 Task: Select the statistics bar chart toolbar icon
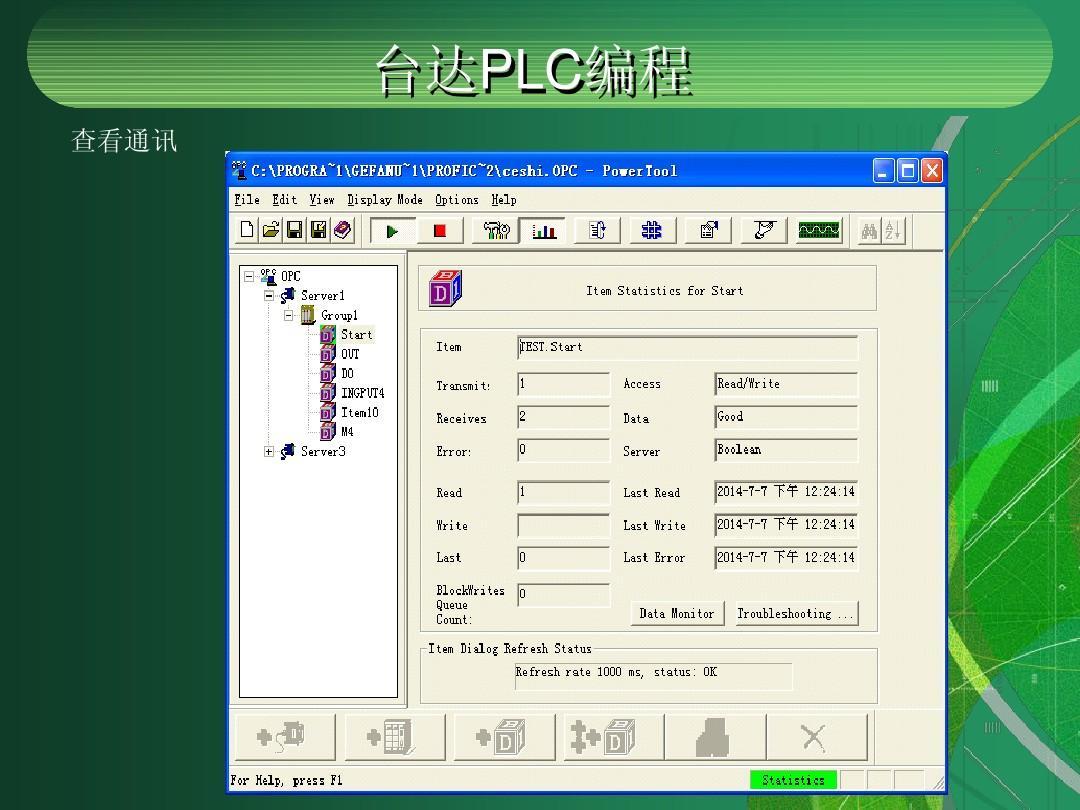click(543, 231)
